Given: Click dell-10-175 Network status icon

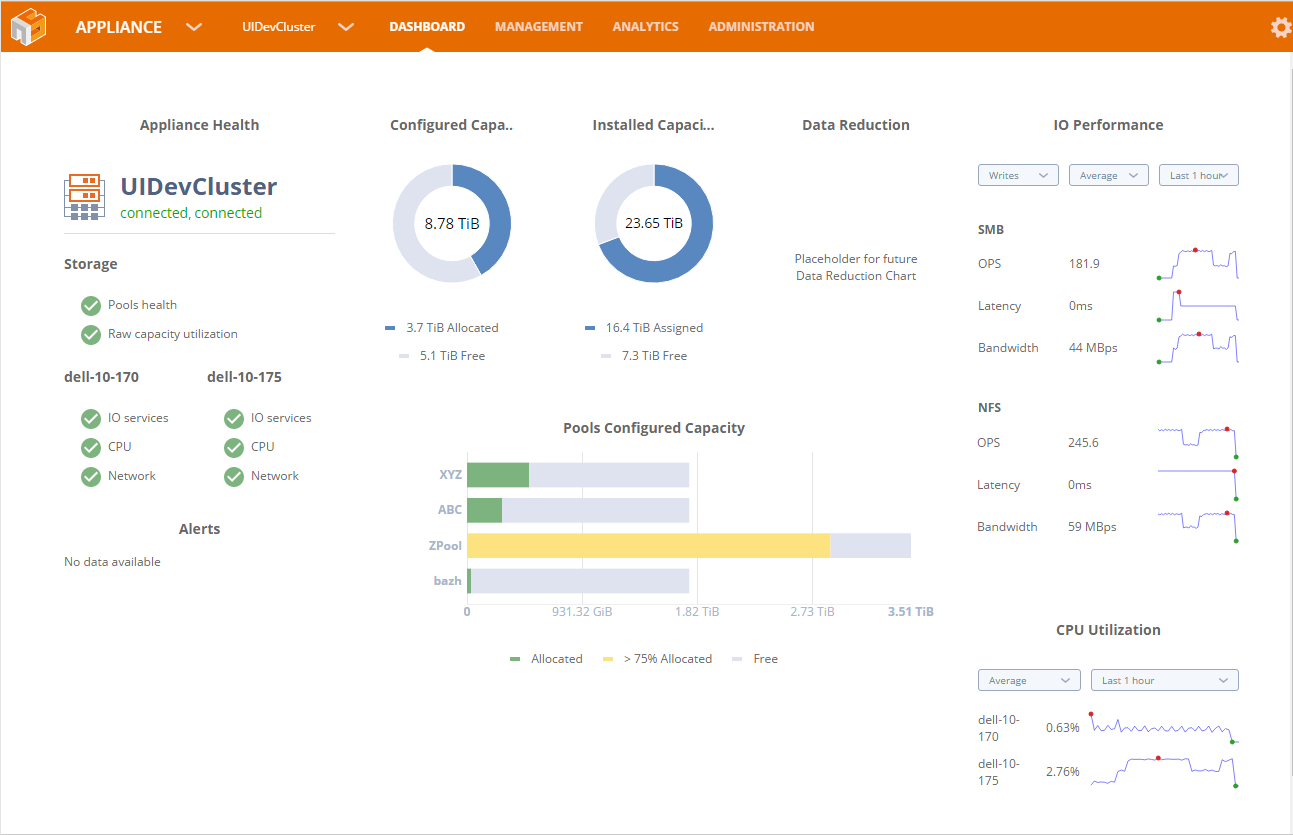Looking at the screenshot, I should tap(234, 476).
